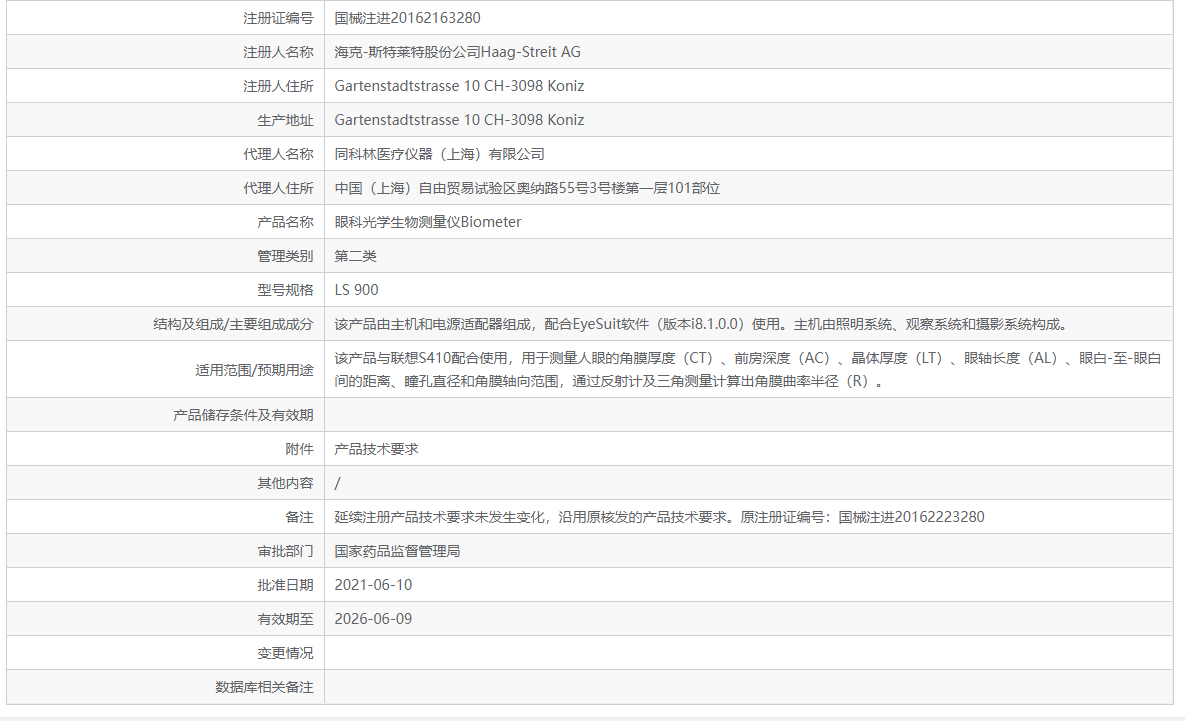
Task: Click the remark text with 国械注进20162223280
Action: (660, 517)
